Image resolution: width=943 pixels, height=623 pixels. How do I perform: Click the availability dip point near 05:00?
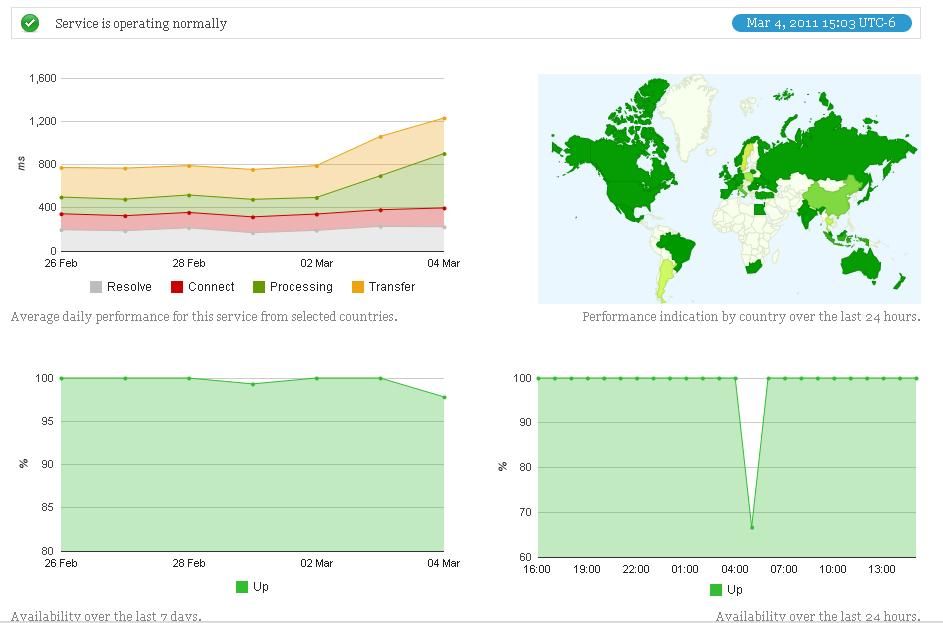752,527
